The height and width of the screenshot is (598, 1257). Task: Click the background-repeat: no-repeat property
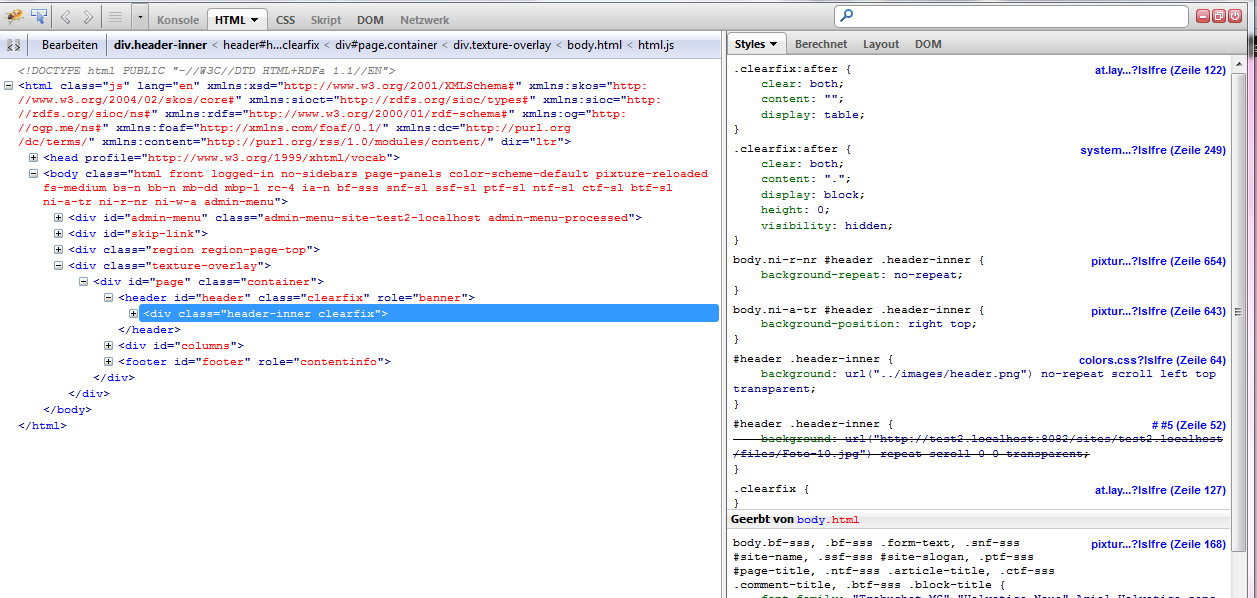861,274
